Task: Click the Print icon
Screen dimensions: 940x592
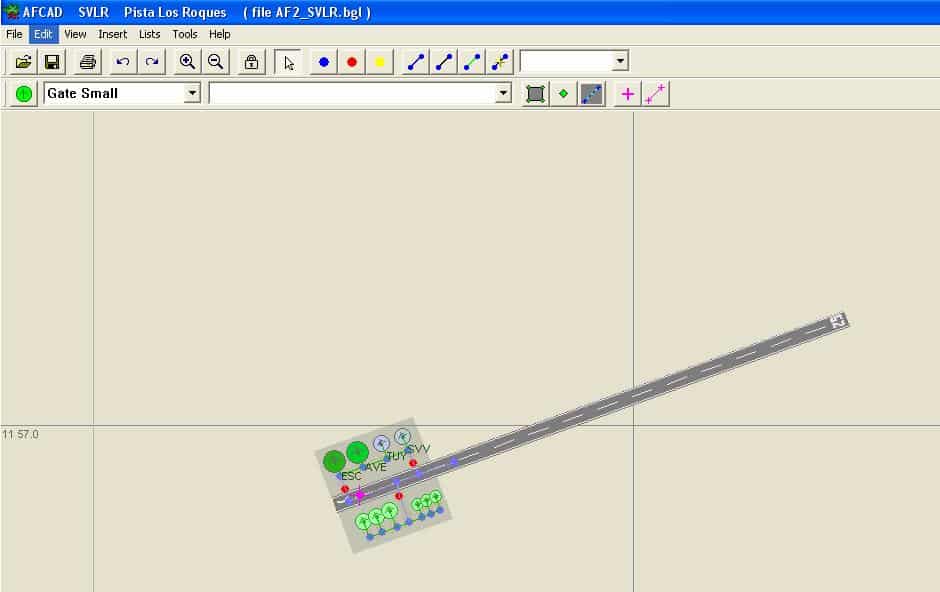Action: 88,62
